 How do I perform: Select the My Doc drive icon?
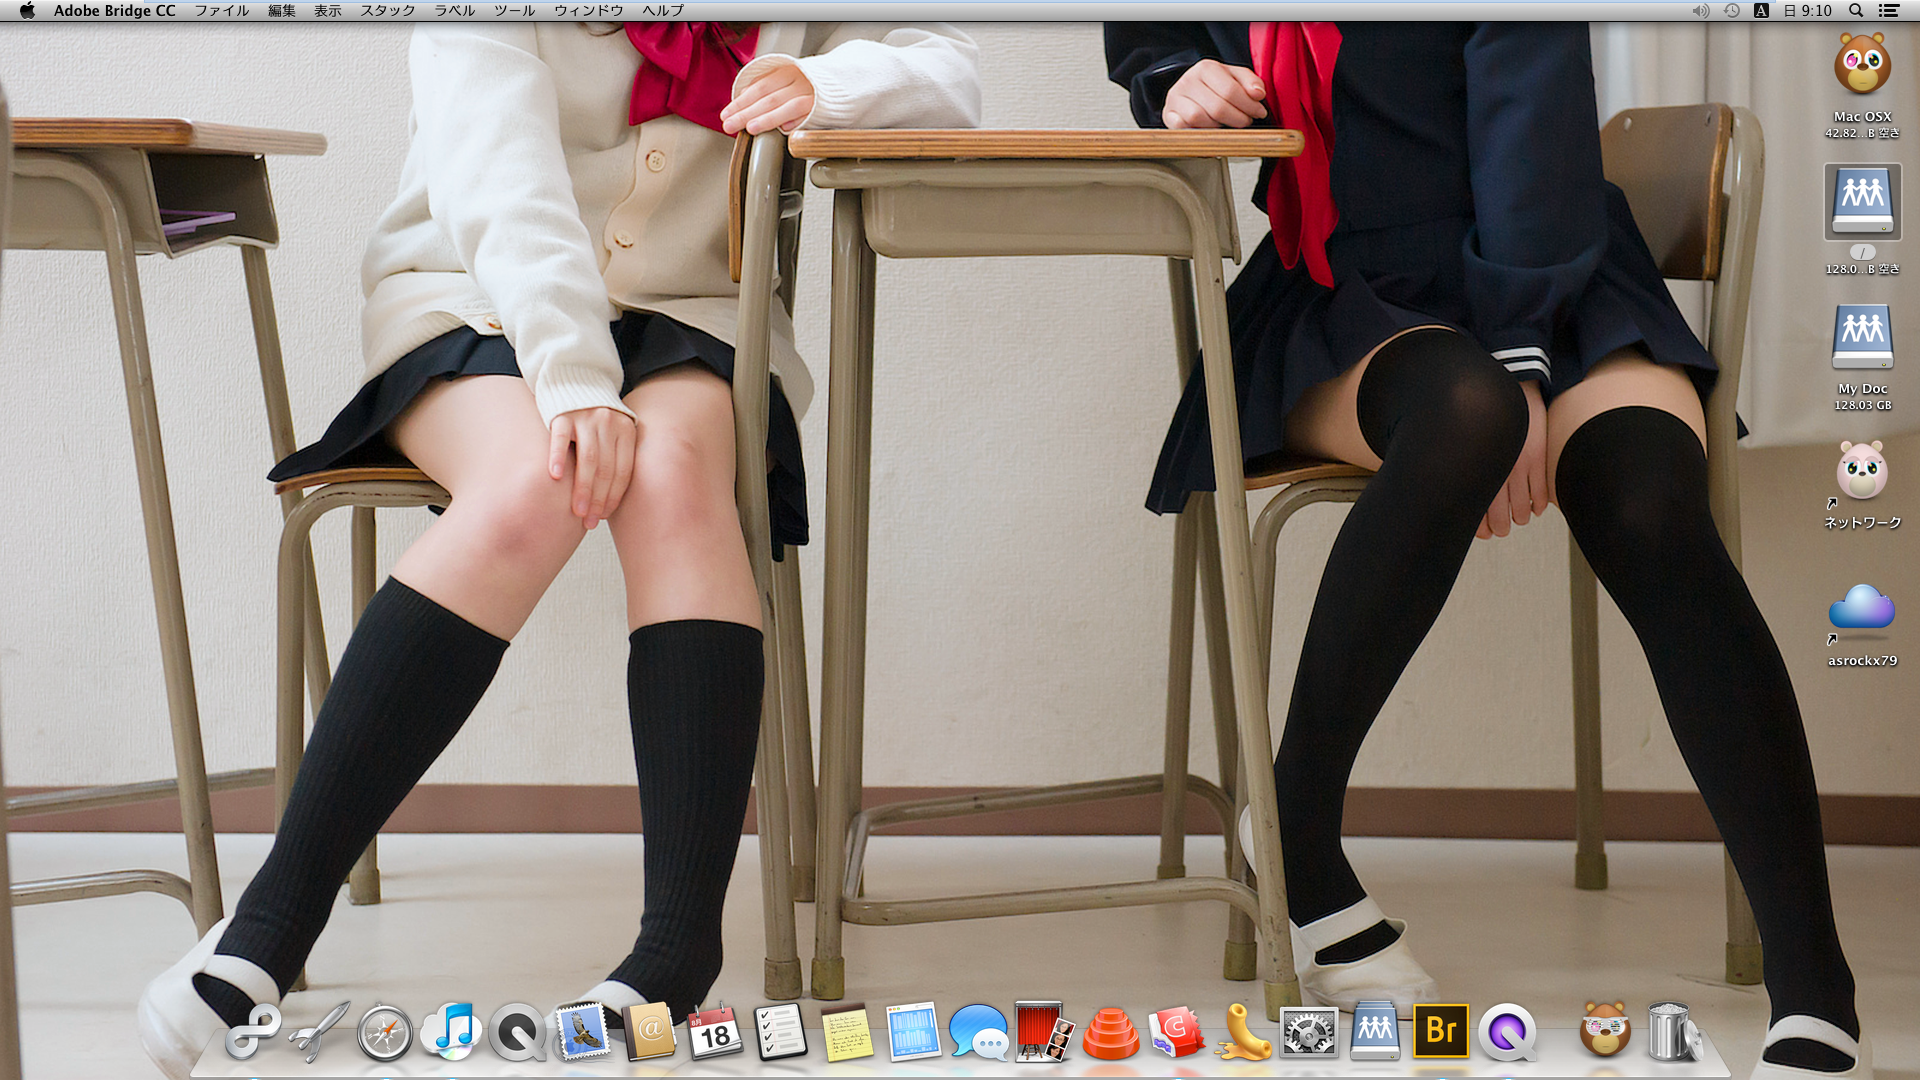pyautogui.click(x=1862, y=338)
